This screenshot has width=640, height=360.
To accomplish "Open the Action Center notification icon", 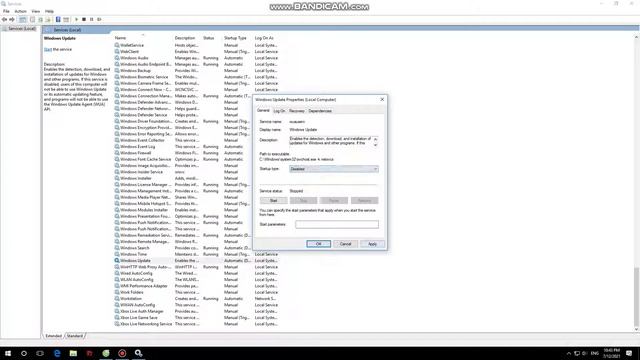I will pos(629,353).
